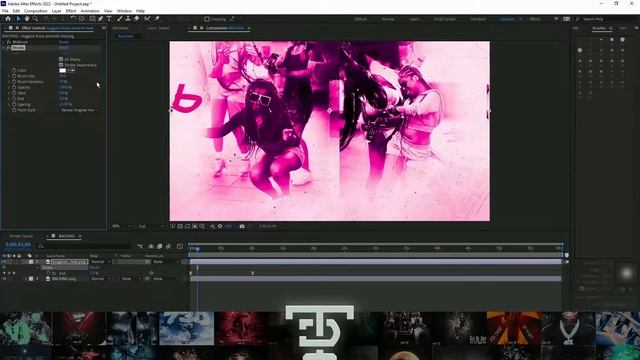Select the Hand tool
The height and width of the screenshot is (360, 640).
coord(27,19)
